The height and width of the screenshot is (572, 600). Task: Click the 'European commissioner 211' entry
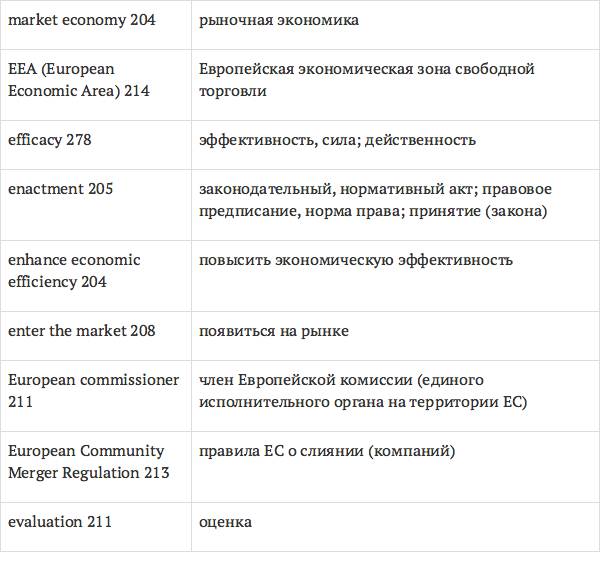coord(93,391)
